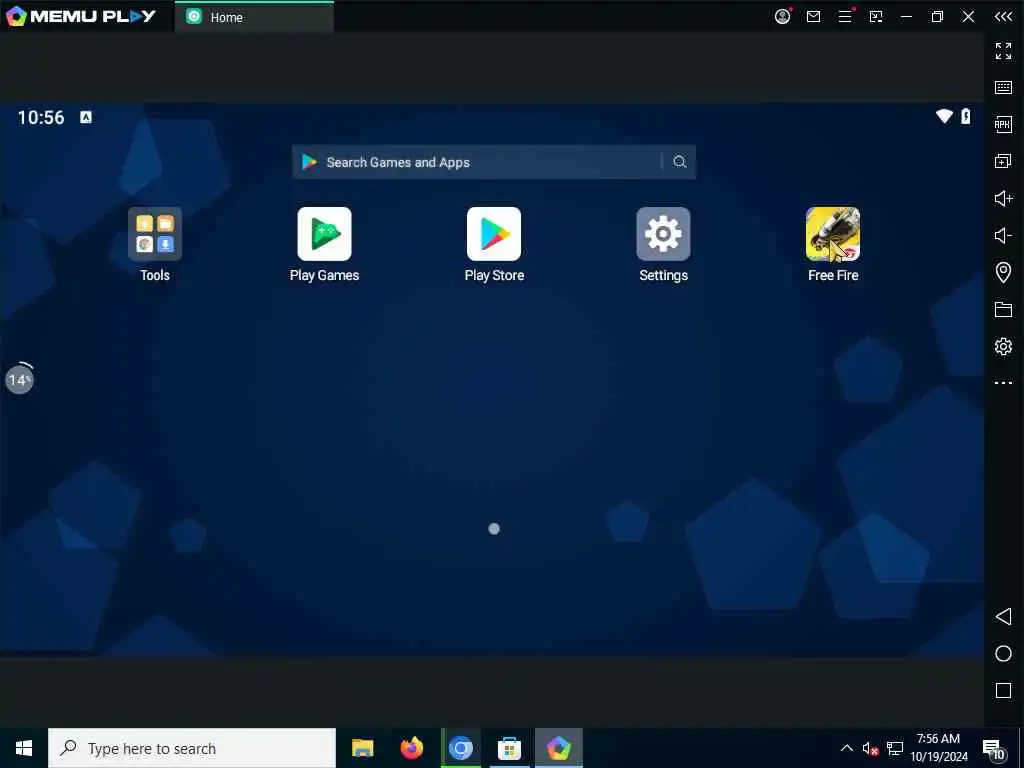Install APK from sidebar icon
This screenshot has width=1024, height=768.
[x=1003, y=124]
